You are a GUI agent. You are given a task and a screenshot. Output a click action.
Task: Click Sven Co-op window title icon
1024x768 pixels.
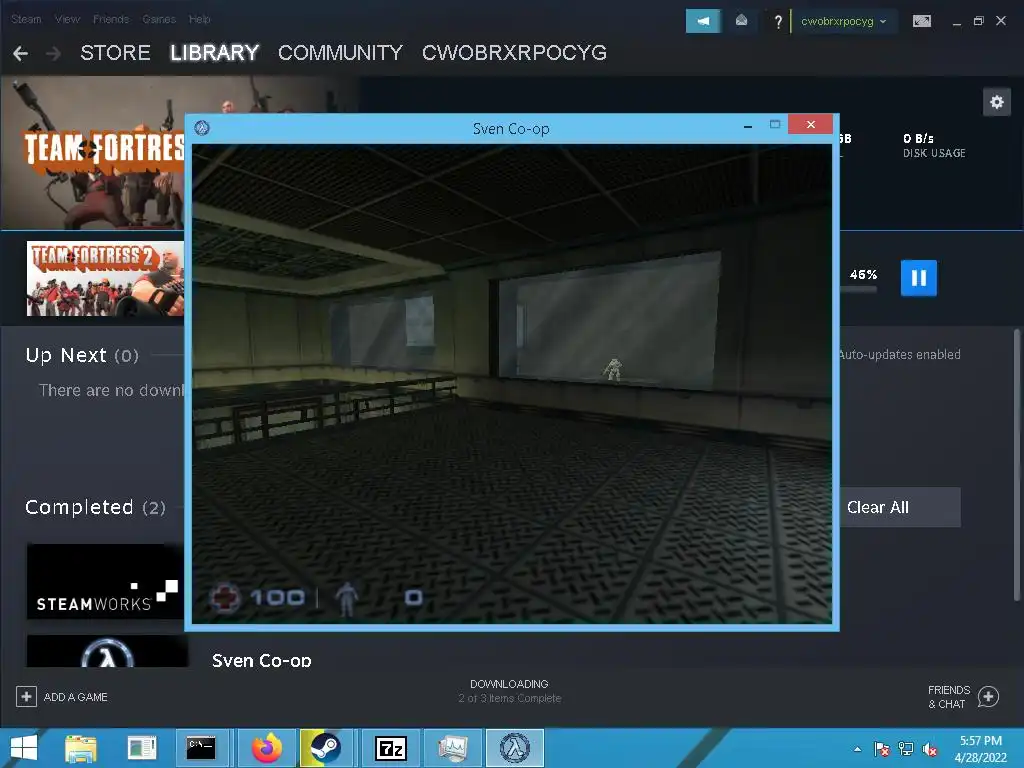coord(202,128)
